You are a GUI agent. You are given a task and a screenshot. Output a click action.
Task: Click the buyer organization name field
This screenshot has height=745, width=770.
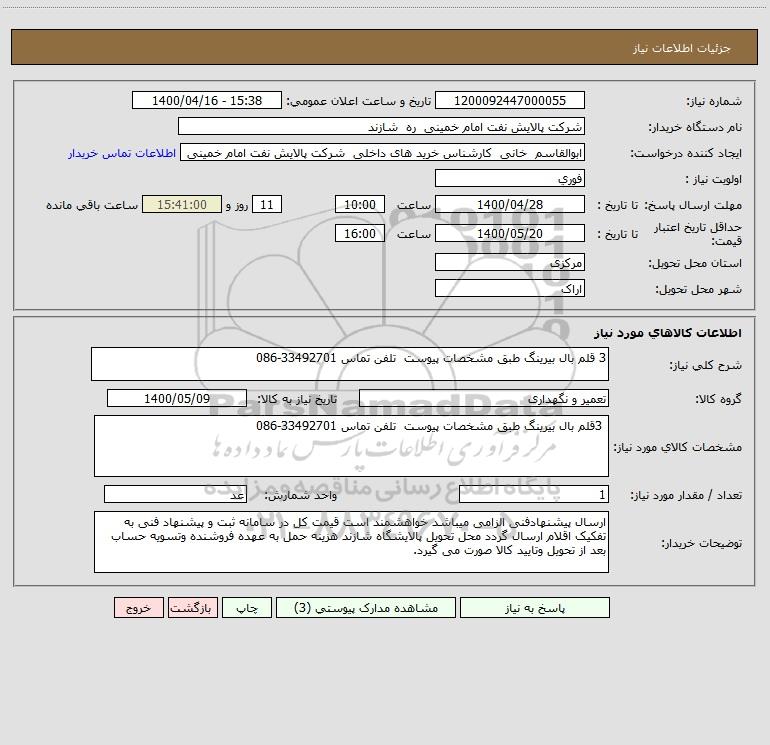point(381,126)
